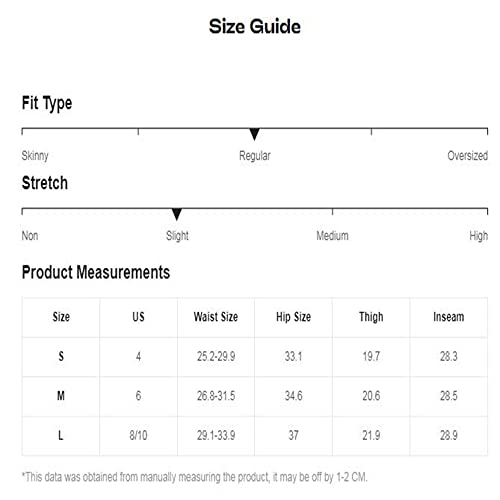
Task: Select the size S row label
Action: [x=61, y=356]
